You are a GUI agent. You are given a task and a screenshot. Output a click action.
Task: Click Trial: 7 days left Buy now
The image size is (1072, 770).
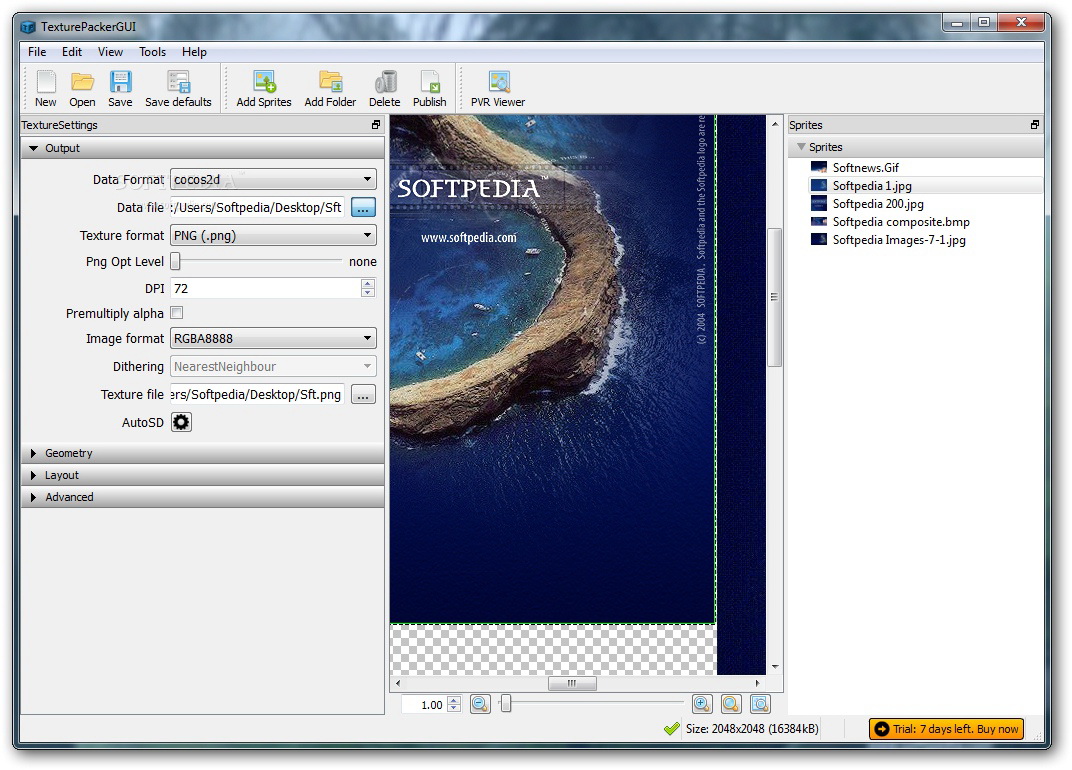tap(947, 729)
